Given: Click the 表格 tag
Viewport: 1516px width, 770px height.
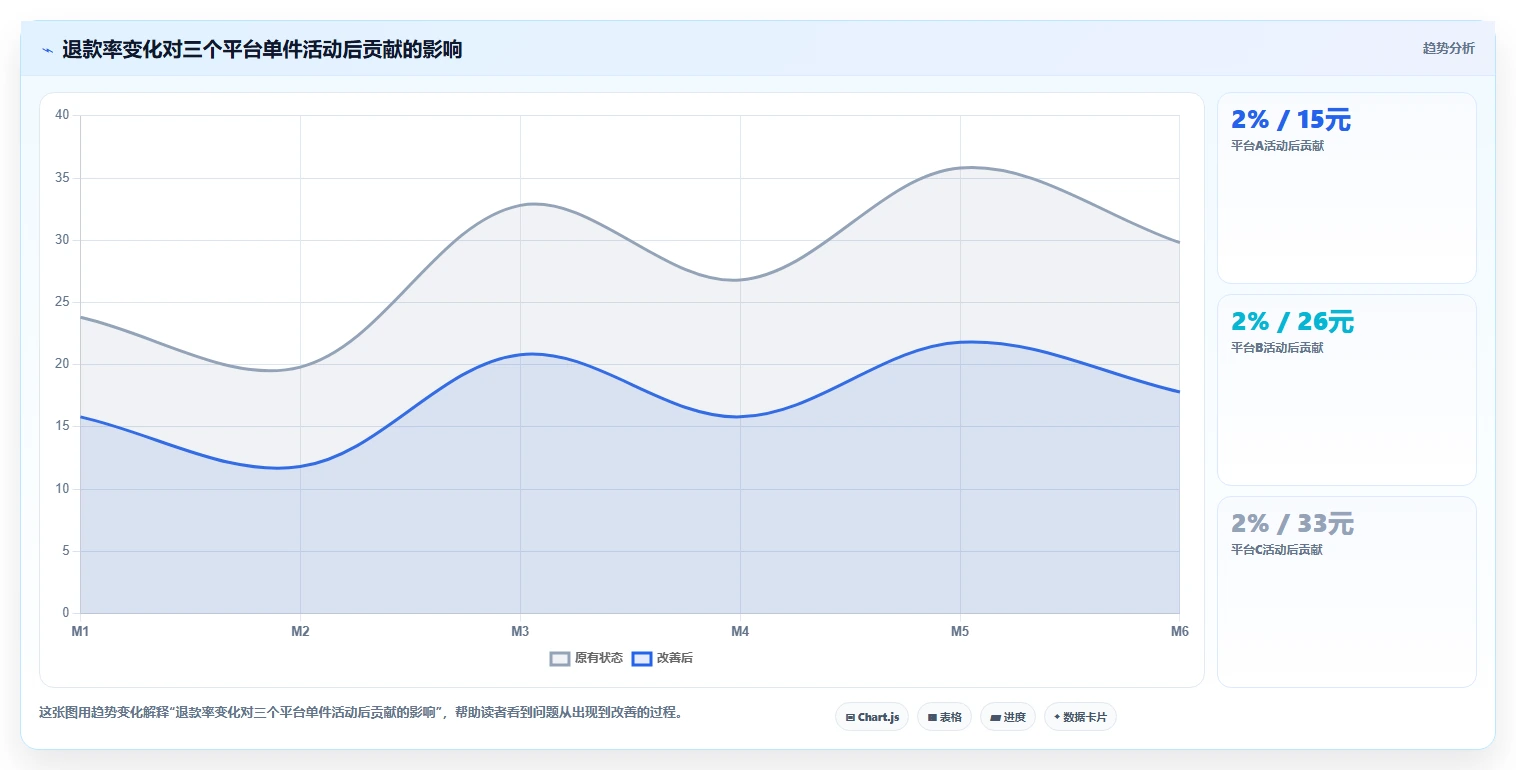Looking at the screenshot, I should [944, 717].
